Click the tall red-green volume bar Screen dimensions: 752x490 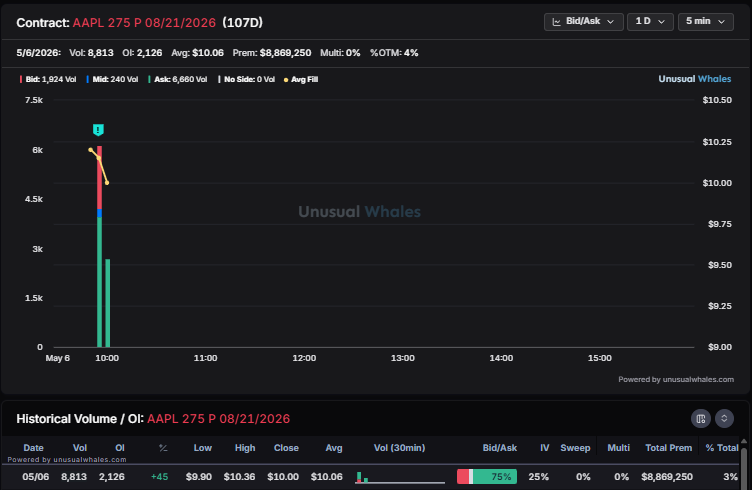tap(99, 246)
